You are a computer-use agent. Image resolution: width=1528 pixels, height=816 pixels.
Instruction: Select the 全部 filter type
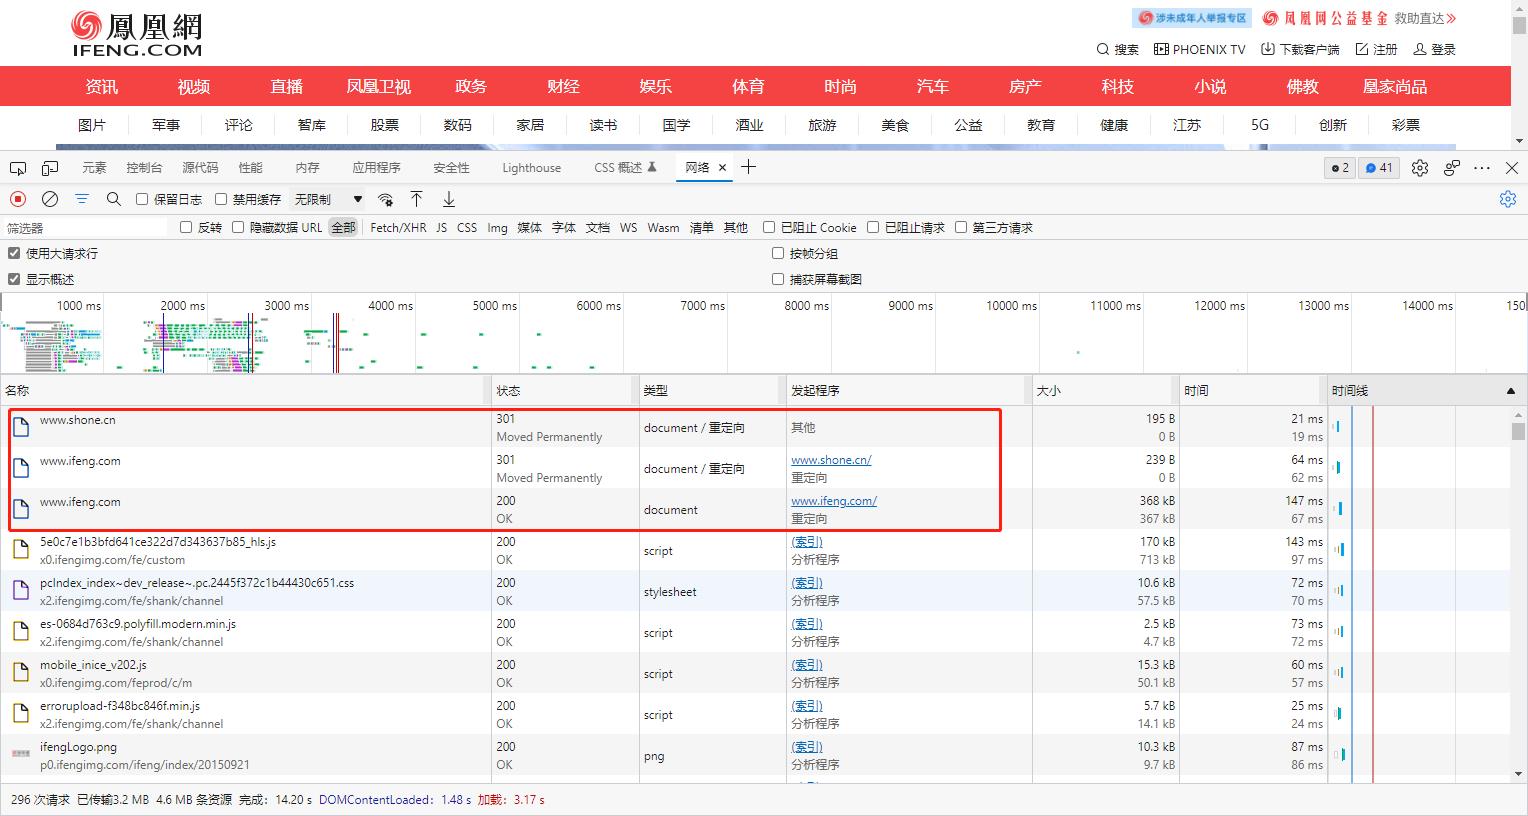[343, 227]
